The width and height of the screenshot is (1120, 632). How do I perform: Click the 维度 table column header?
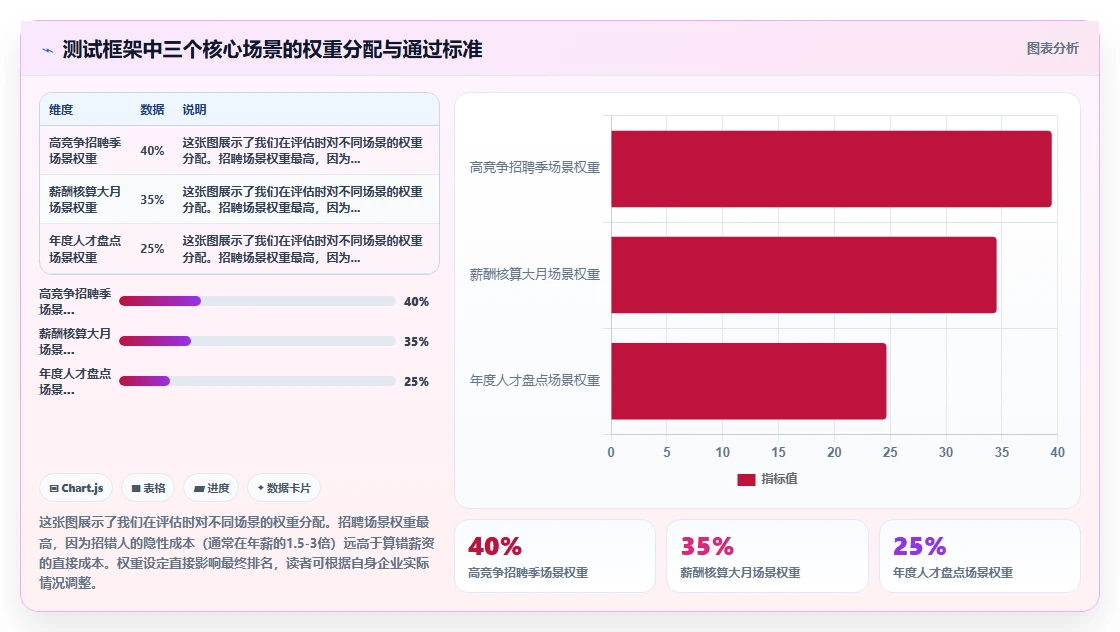point(61,109)
